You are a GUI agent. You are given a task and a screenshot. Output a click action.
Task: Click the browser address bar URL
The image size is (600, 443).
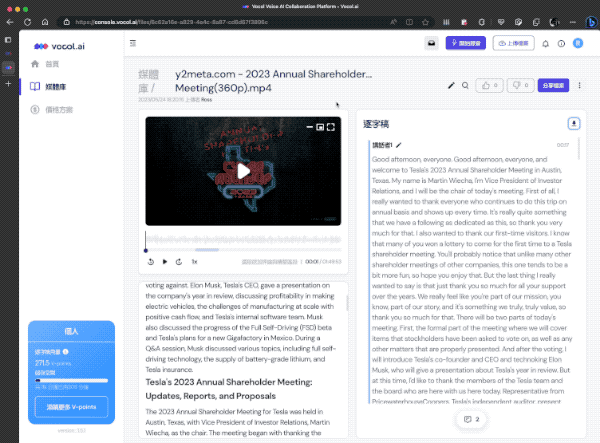[171, 22]
